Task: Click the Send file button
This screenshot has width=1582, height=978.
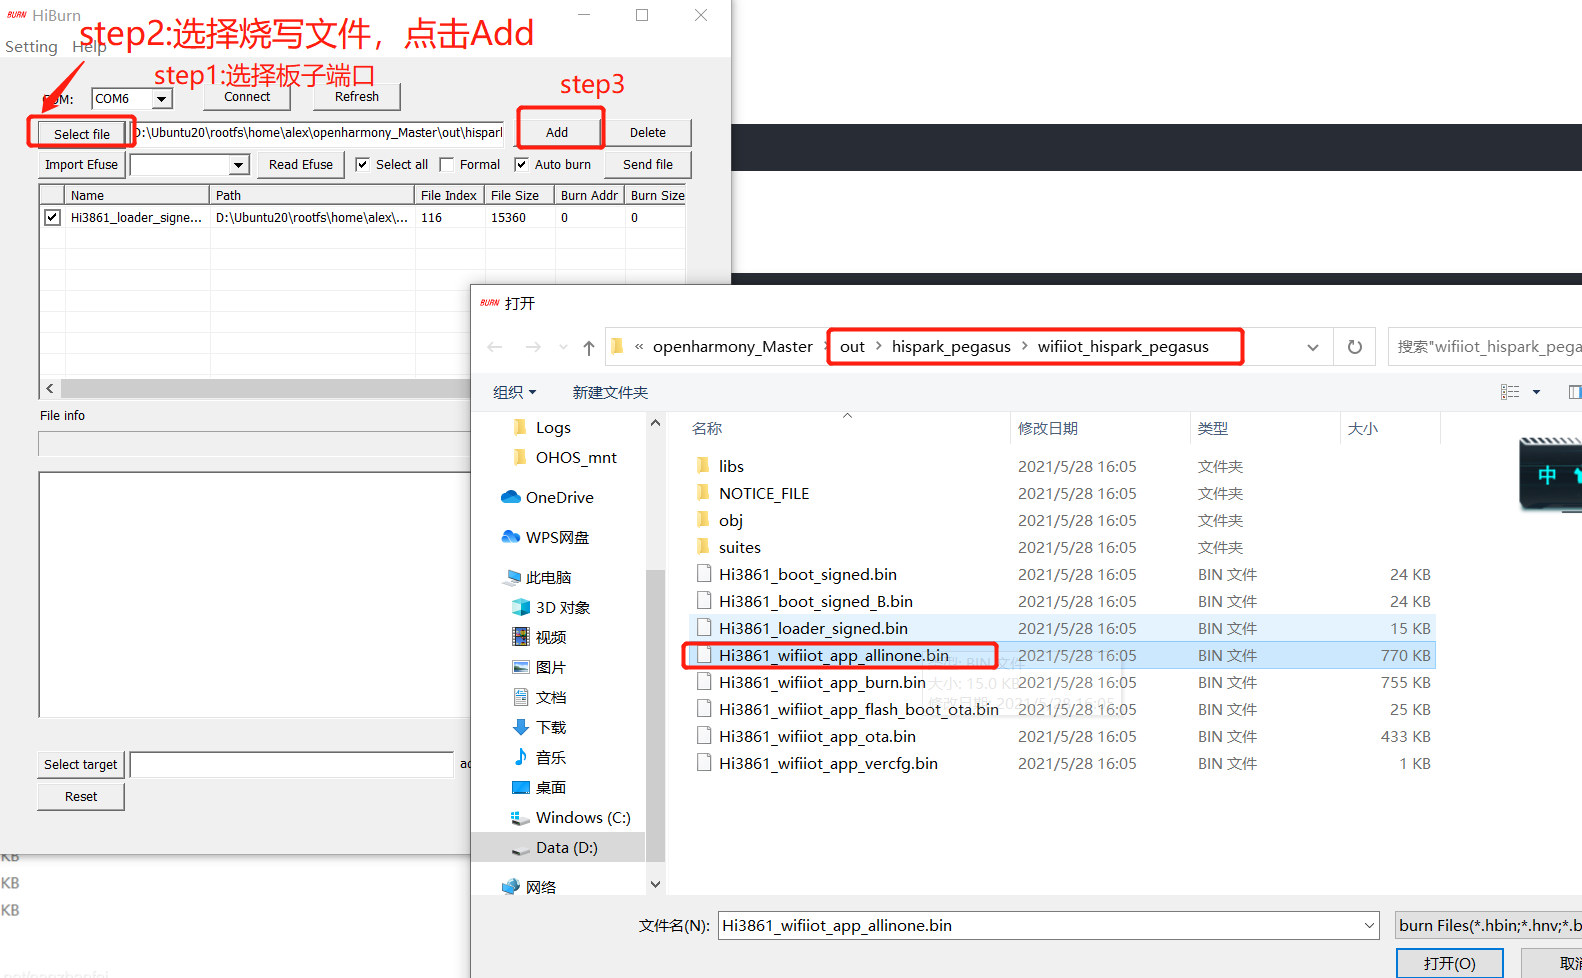Action: click(x=648, y=164)
